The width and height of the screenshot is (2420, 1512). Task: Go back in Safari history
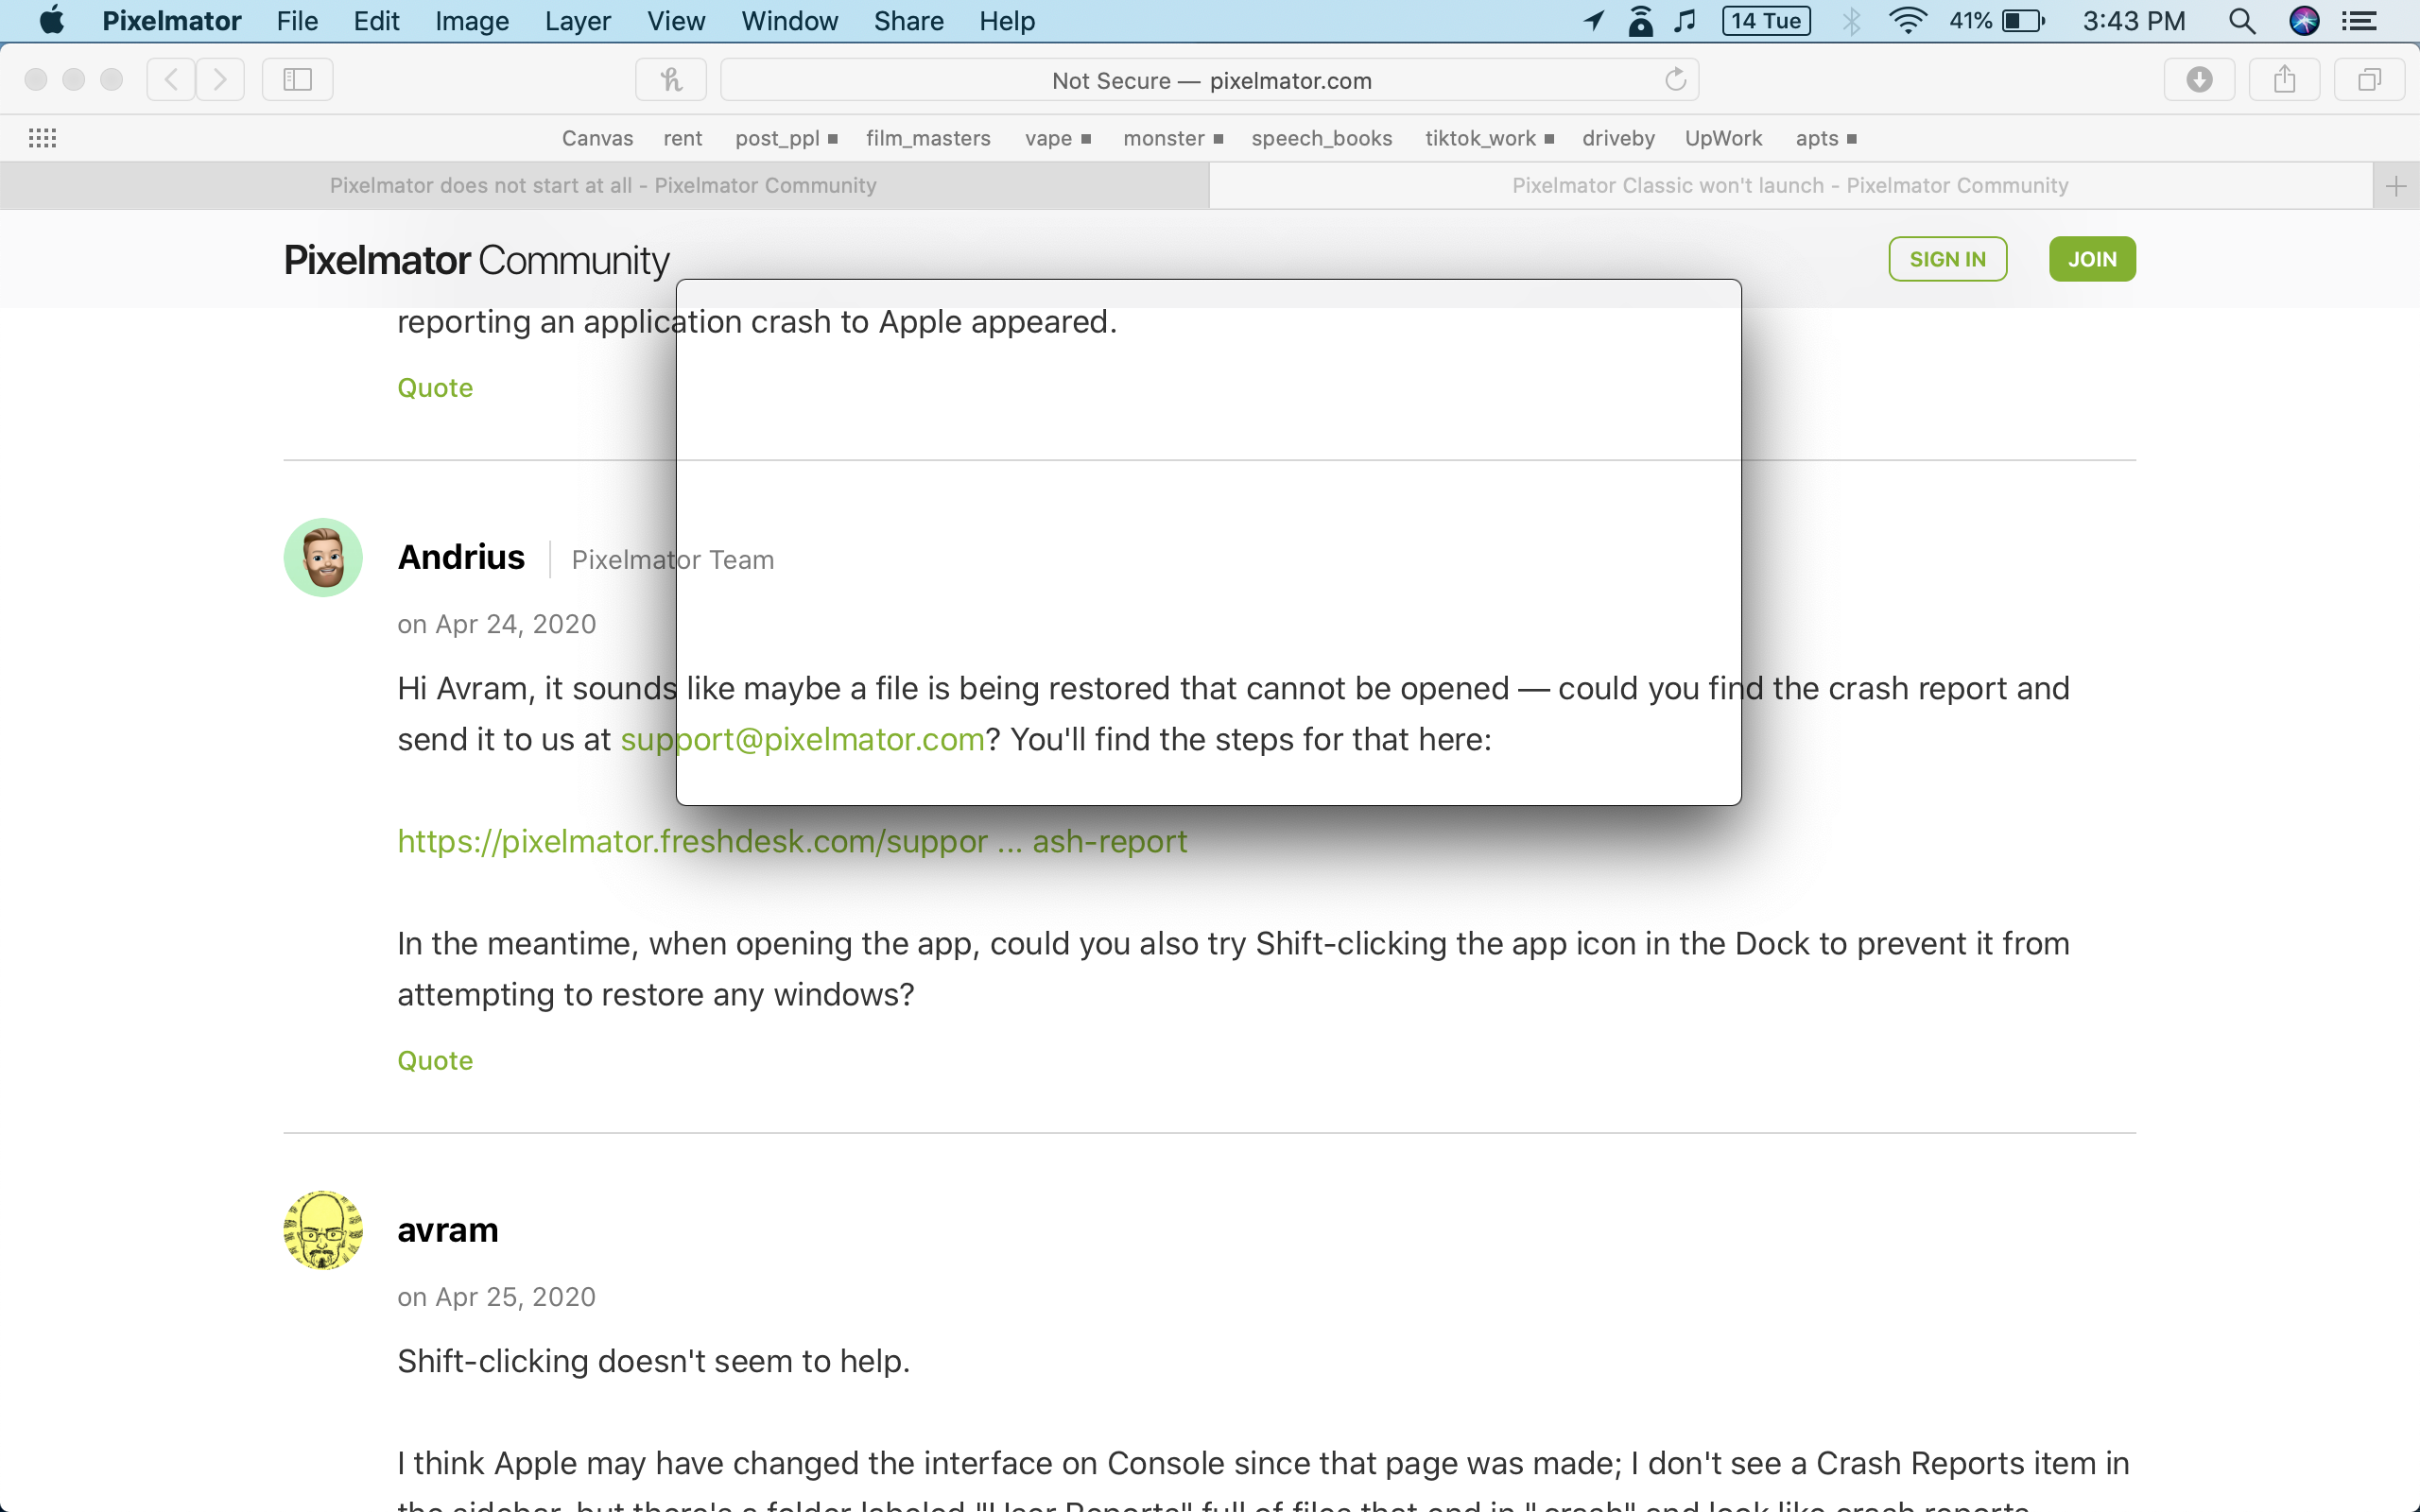(x=171, y=79)
